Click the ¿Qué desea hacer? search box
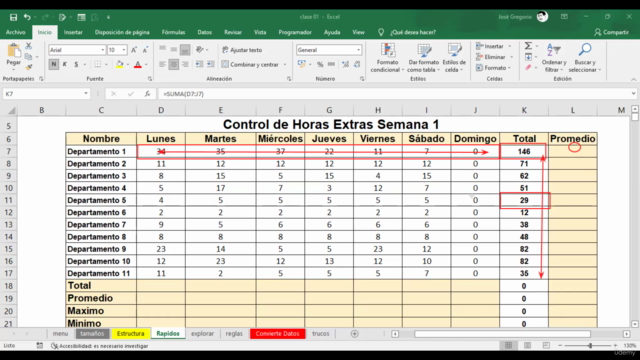The height and width of the screenshot is (360, 640). 413,32
